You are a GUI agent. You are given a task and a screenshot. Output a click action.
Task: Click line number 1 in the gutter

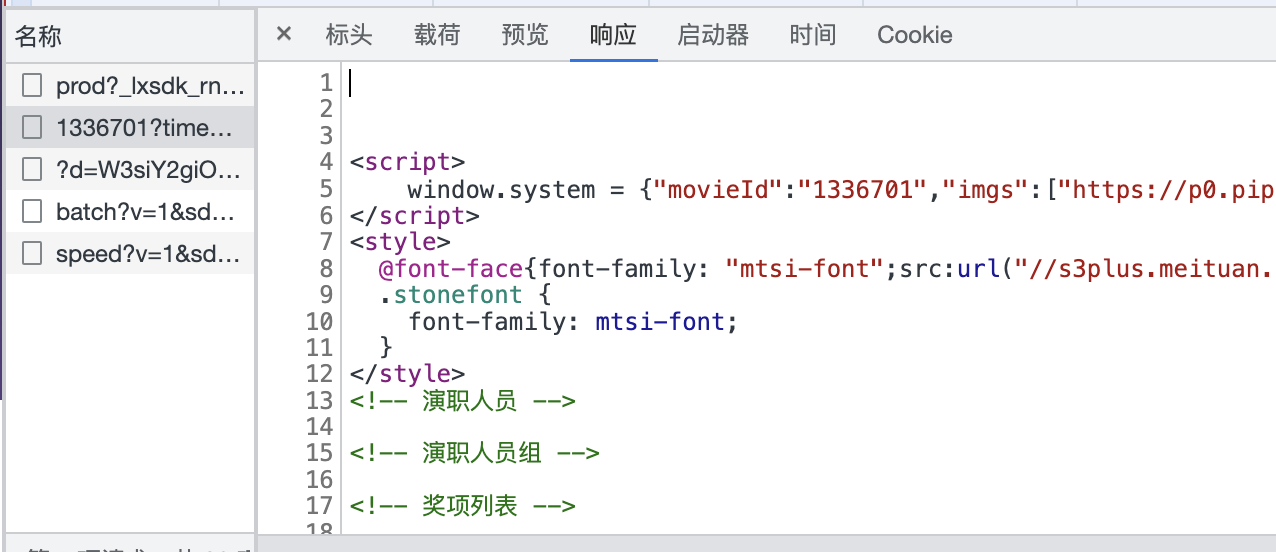coord(325,83)
